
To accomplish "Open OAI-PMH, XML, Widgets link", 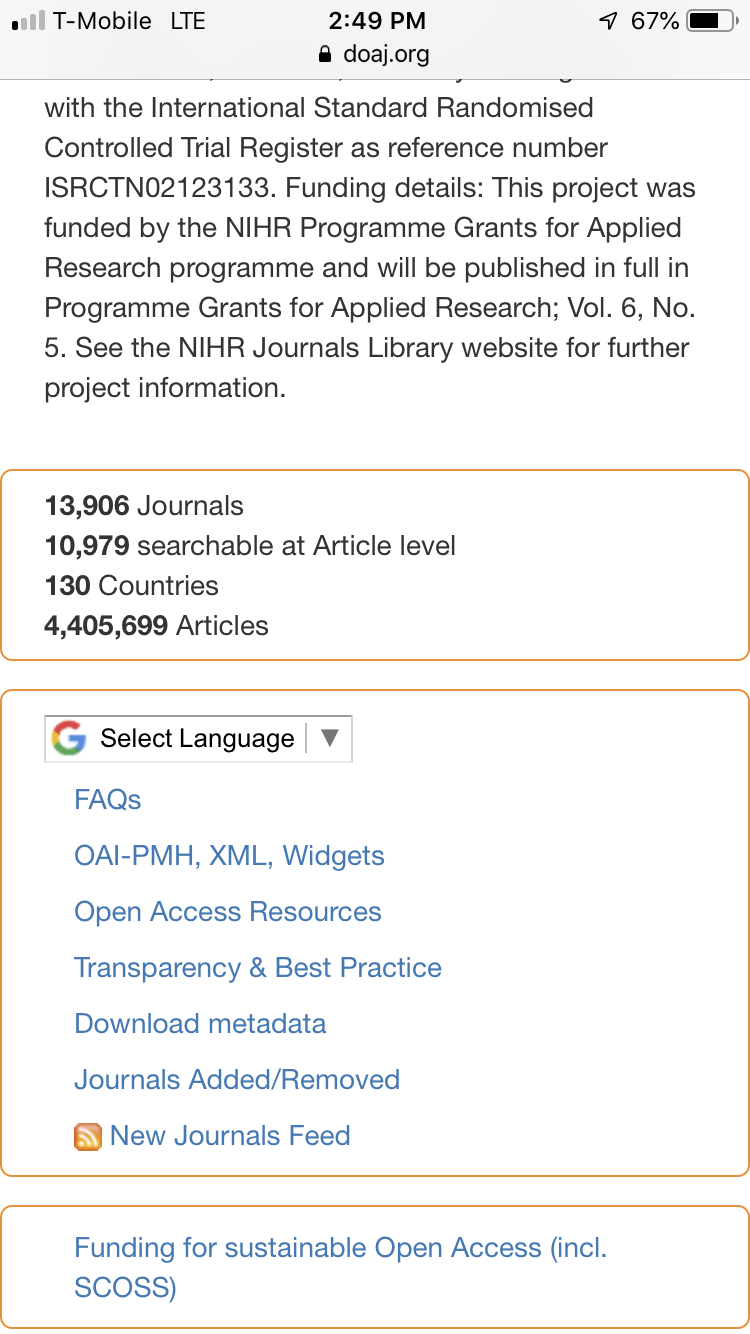I will (x=229, y=856).
